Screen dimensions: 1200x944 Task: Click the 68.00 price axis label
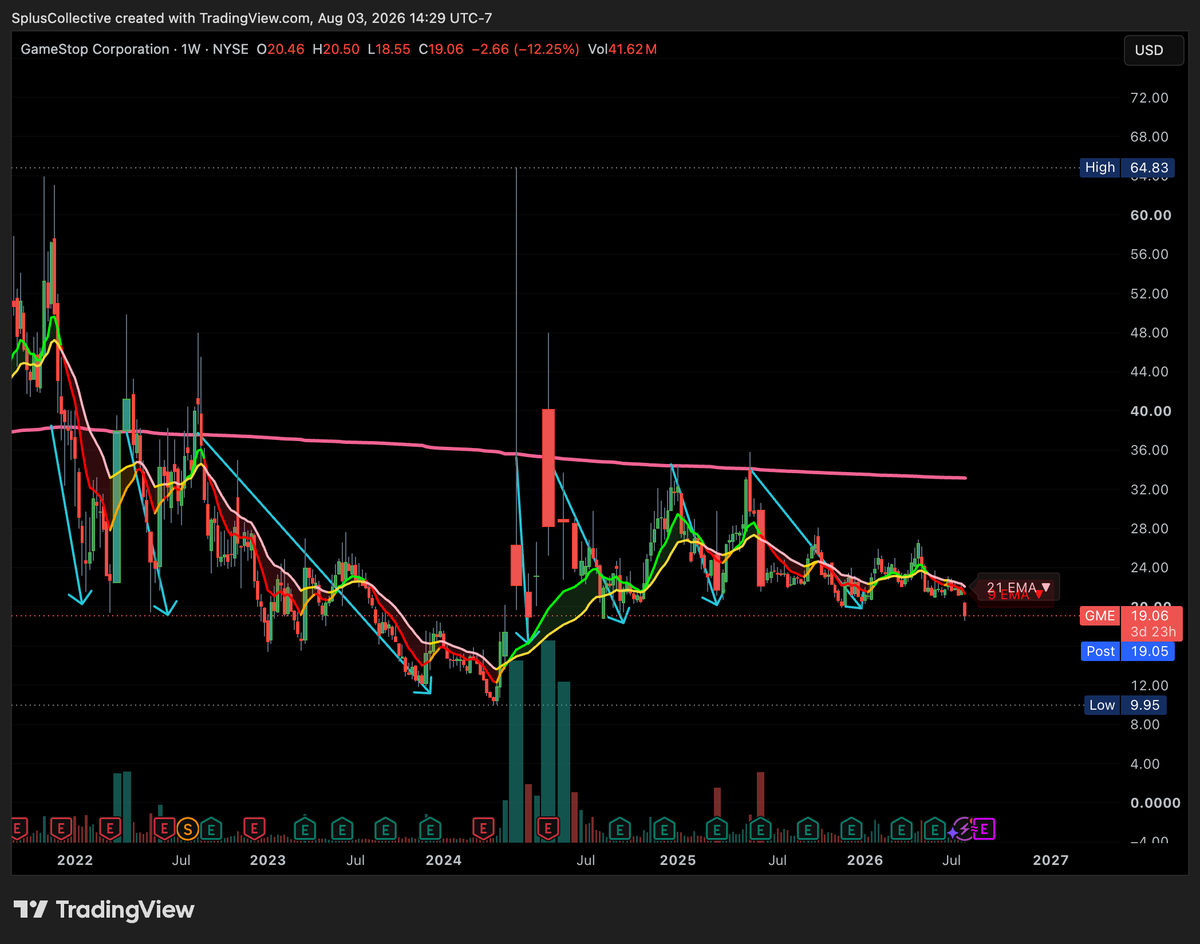(1149, 137)
